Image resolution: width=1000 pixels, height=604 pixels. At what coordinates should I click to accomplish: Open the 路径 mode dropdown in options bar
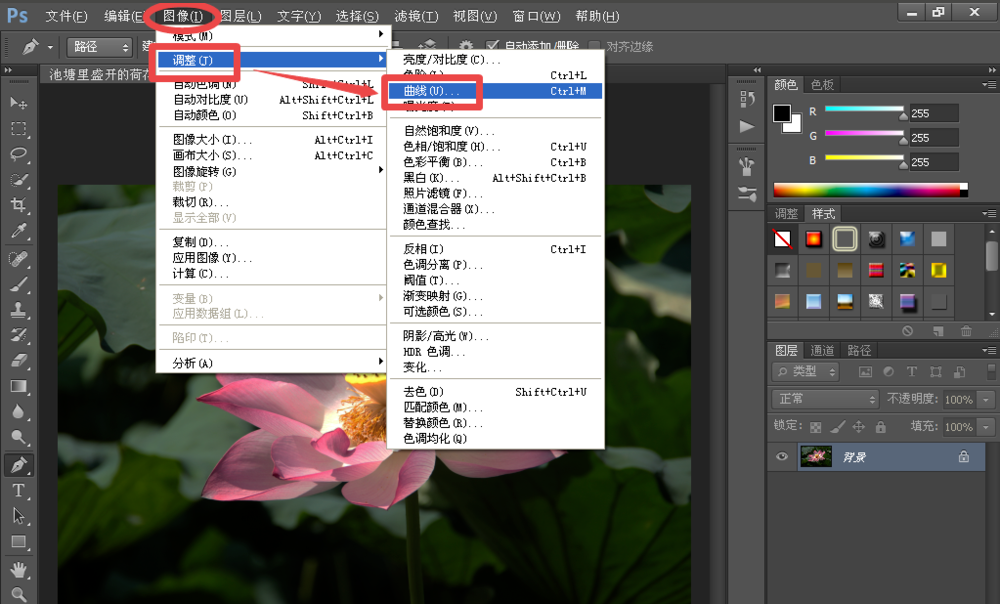[100, 47]
